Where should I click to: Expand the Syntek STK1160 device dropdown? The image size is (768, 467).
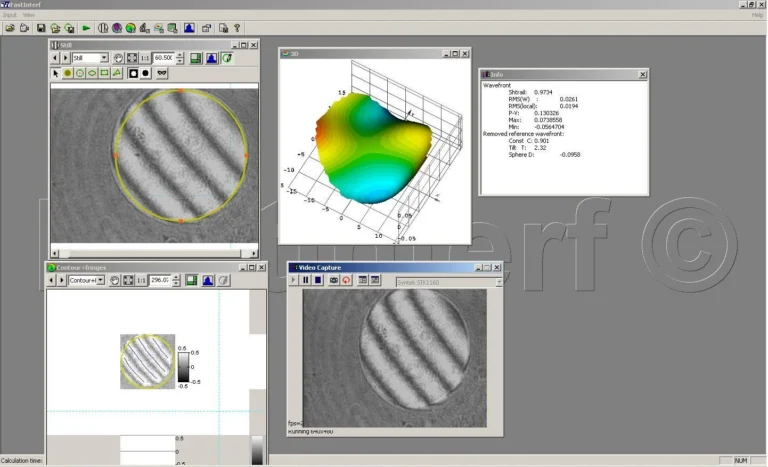[499, 282]
